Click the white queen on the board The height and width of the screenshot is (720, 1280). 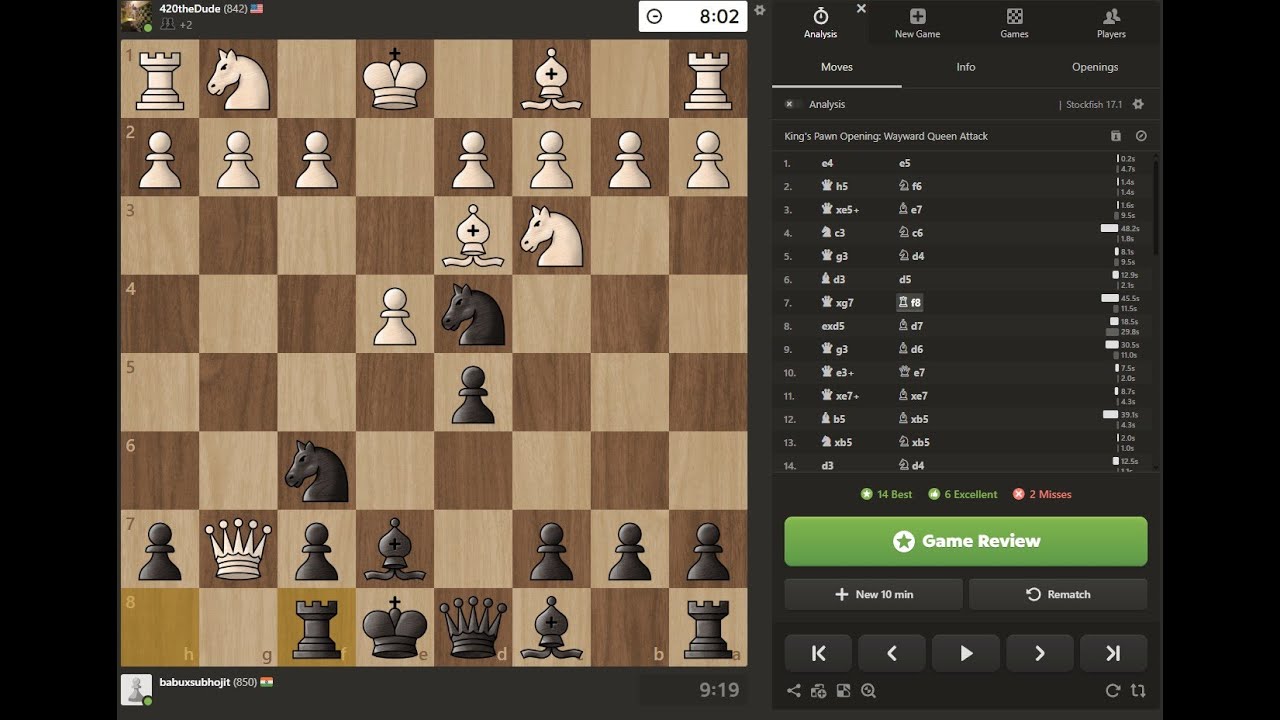(x=238, y=548)
